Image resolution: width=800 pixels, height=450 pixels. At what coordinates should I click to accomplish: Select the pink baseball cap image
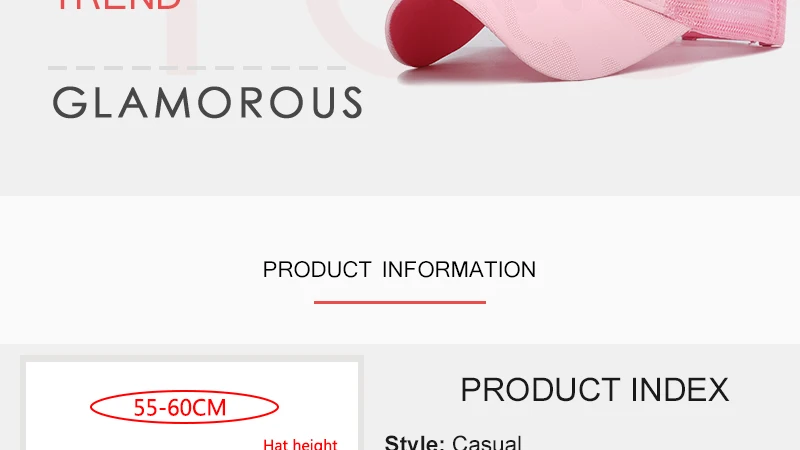pos(586,39)
